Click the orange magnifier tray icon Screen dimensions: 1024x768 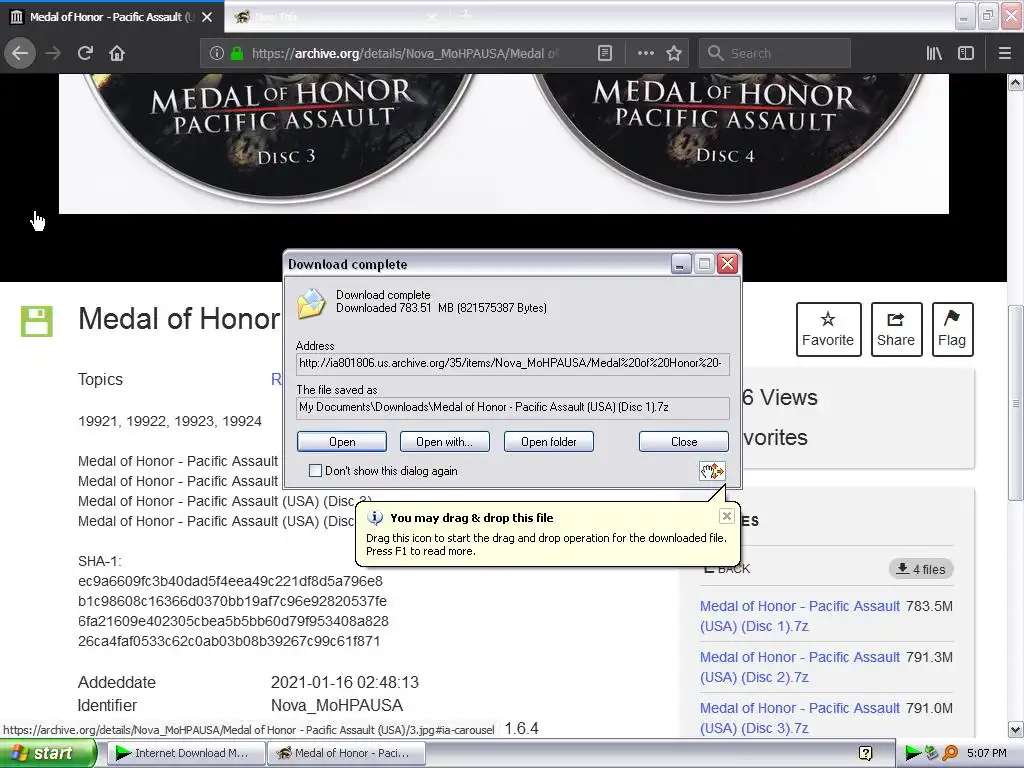pos(950,754)
